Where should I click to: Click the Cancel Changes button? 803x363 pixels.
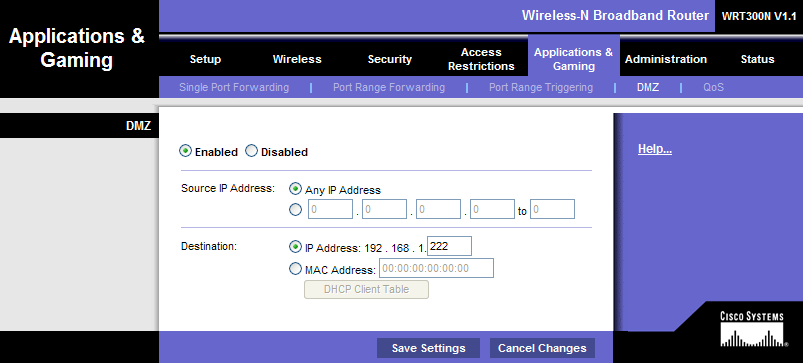point(542,348)
